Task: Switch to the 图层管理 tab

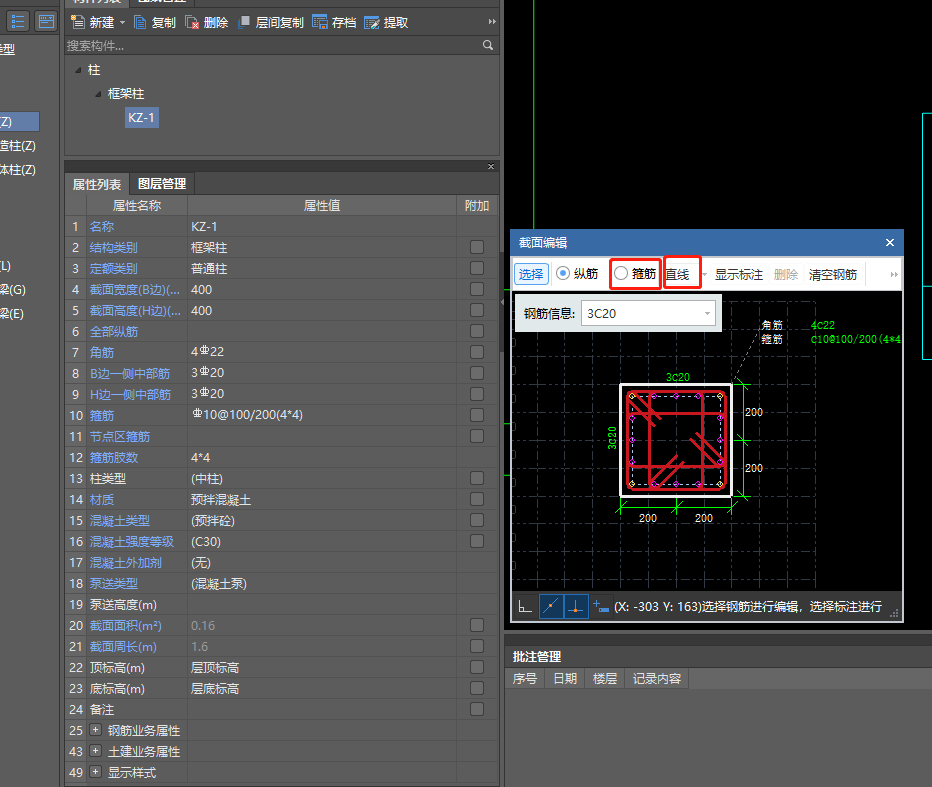Action: pyautogui.click(x=162, y=184)
